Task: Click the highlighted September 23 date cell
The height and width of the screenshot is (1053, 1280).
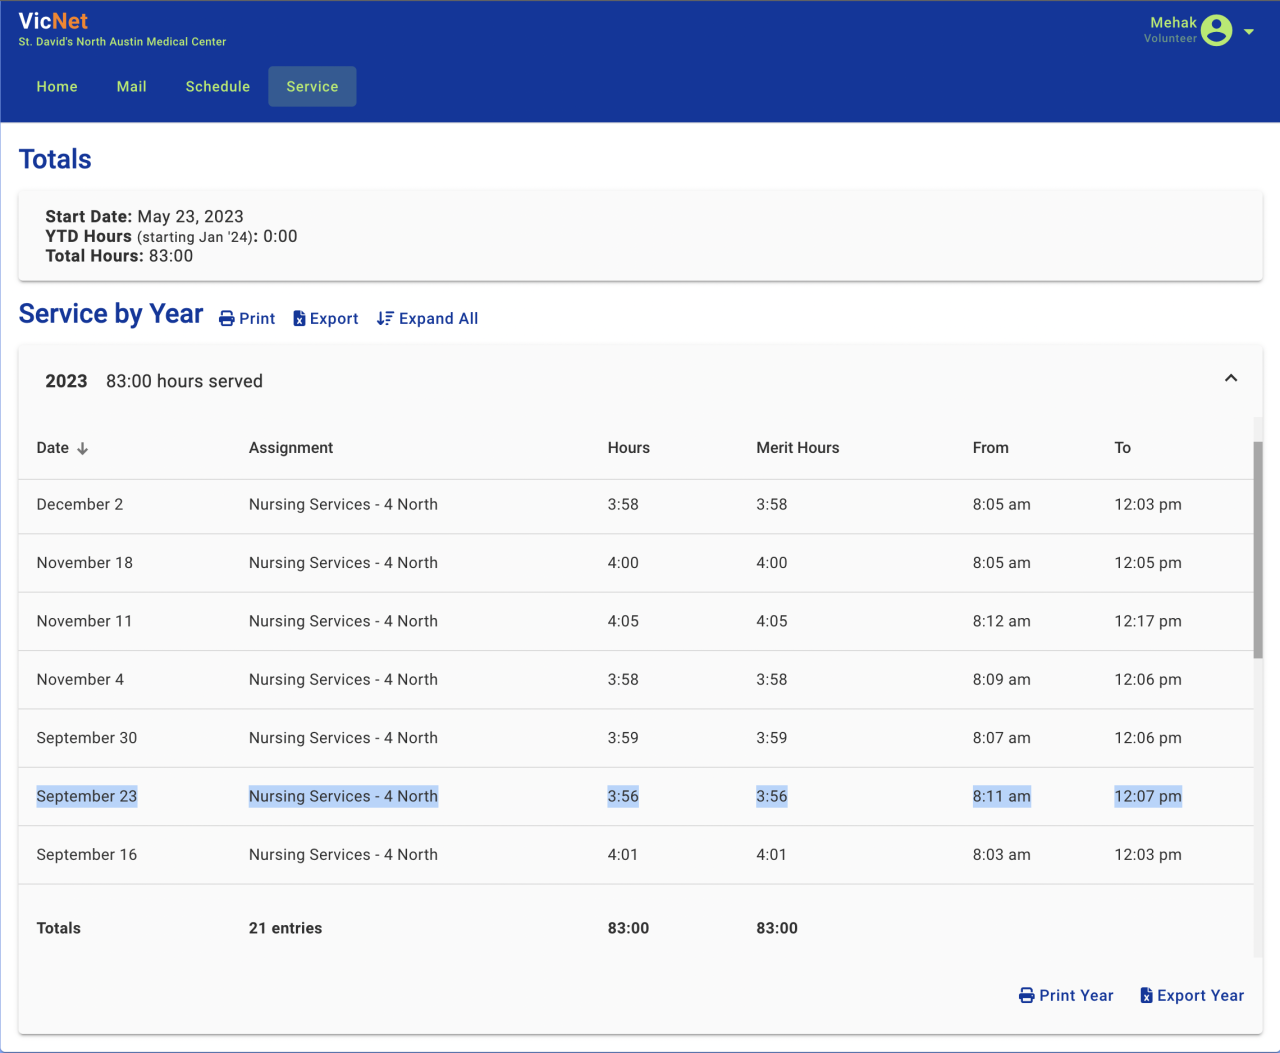Action: point(87,797)
